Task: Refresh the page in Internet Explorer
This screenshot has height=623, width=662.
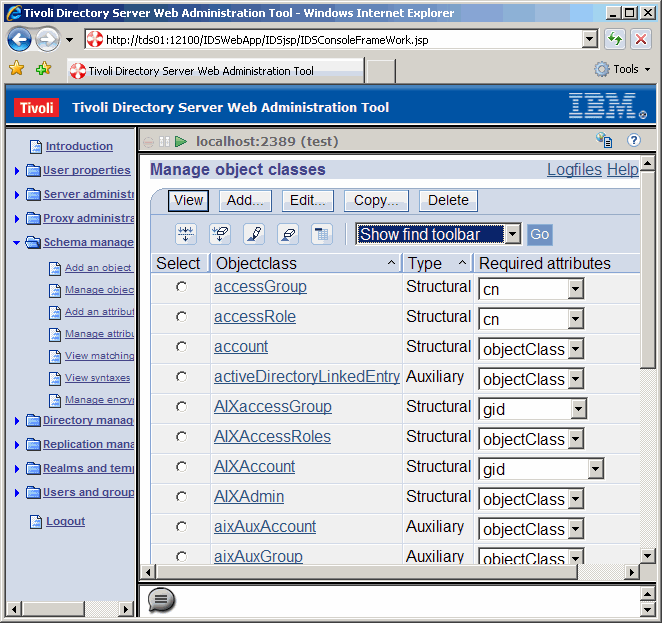Action: click(615, 40)
